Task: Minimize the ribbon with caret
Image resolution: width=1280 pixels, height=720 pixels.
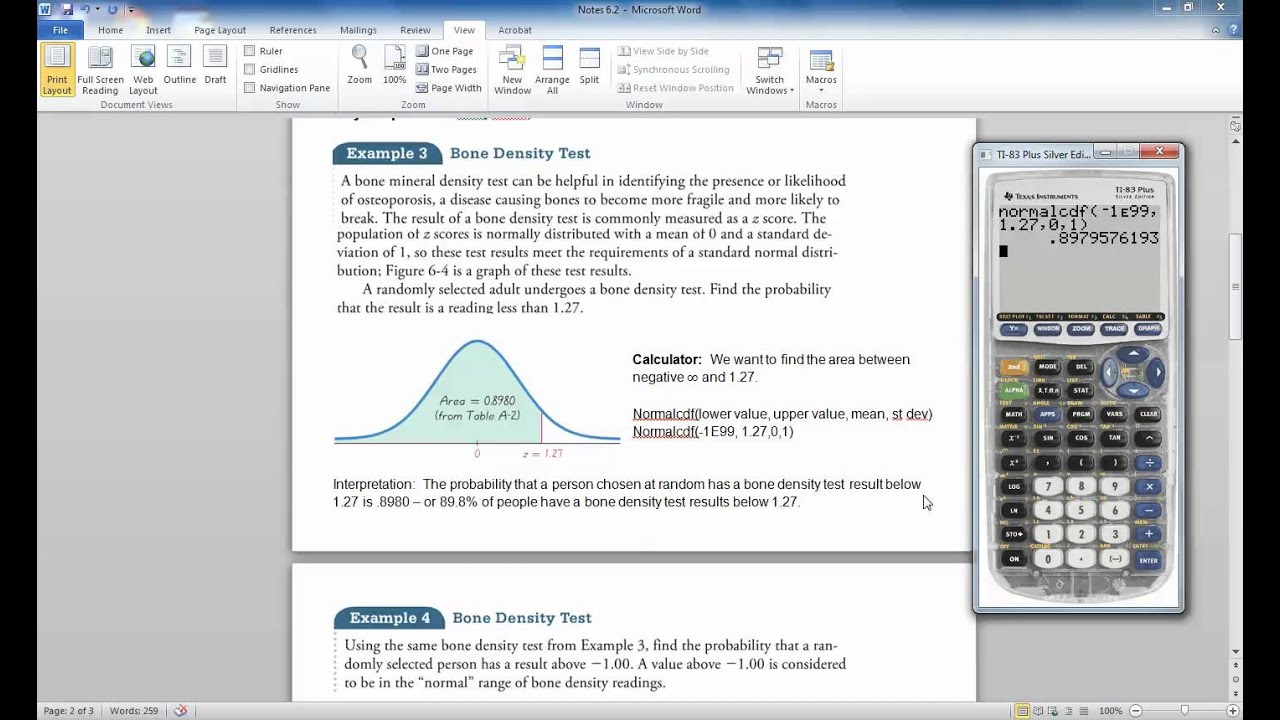Action: click(1215, 30)
